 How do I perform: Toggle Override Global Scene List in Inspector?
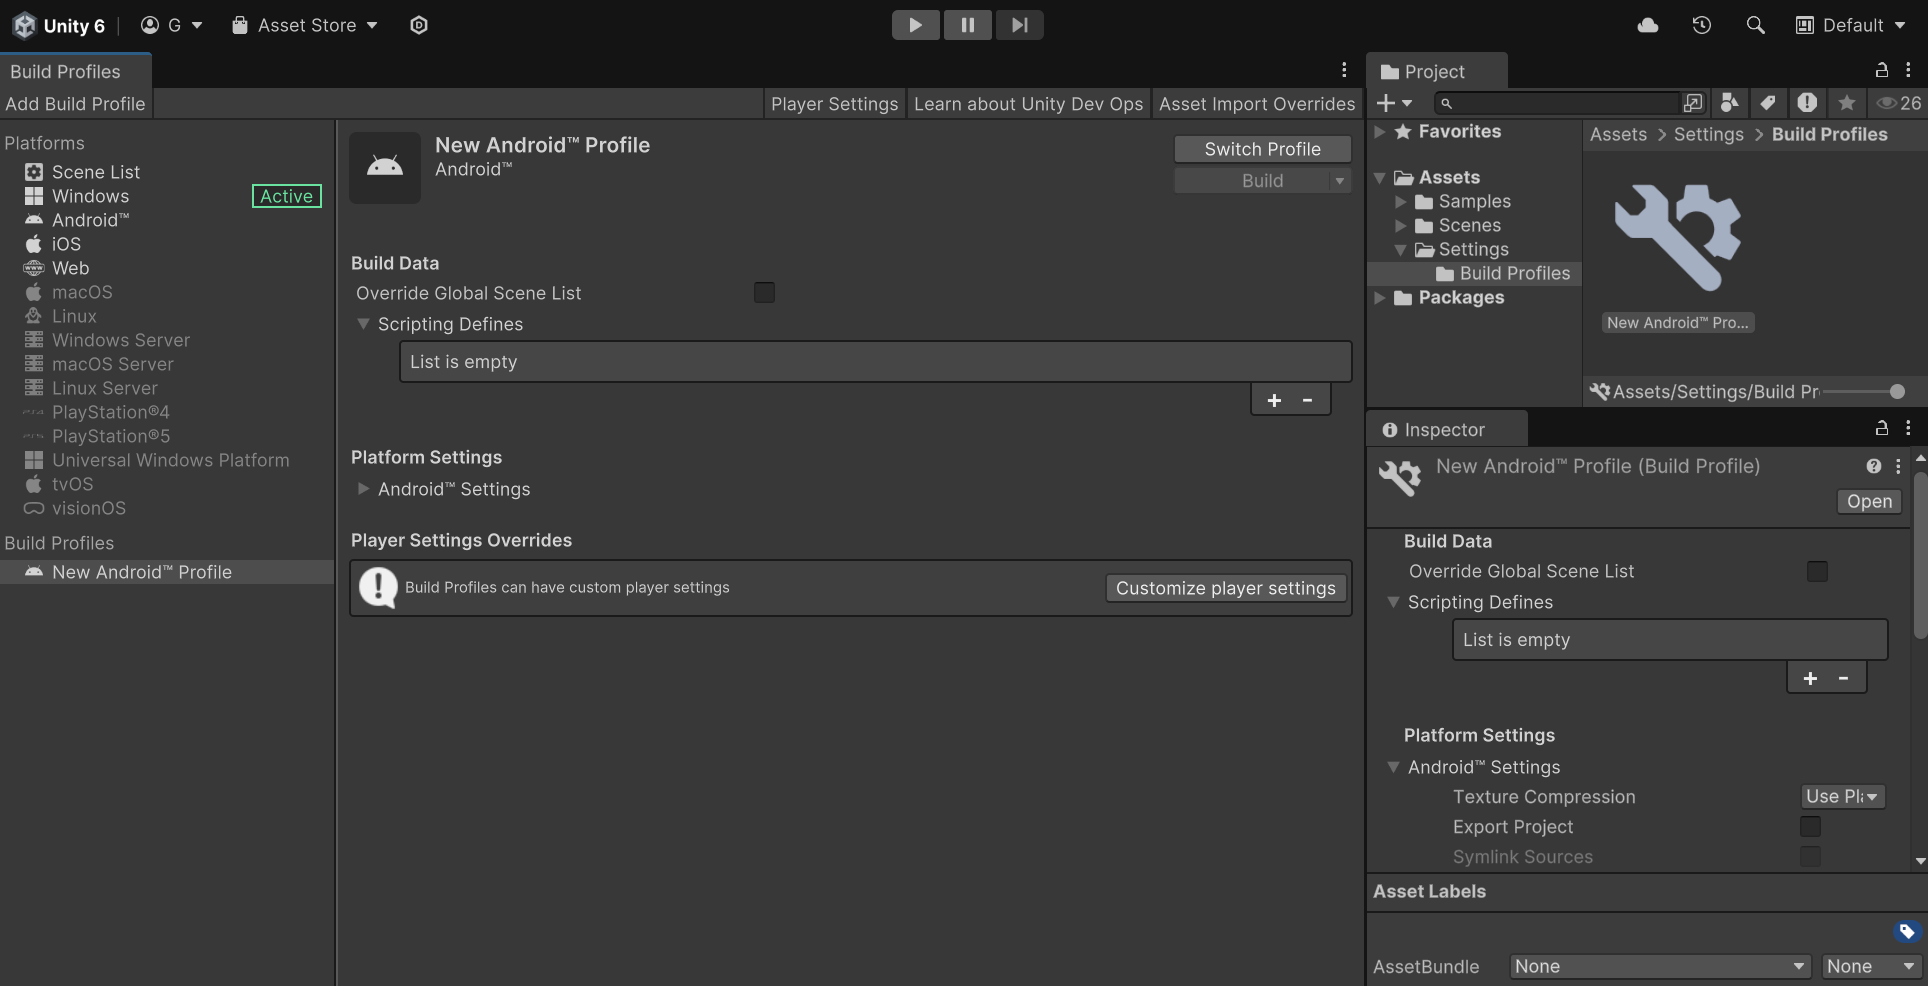pyautogui.click(x=1817, y=571)
